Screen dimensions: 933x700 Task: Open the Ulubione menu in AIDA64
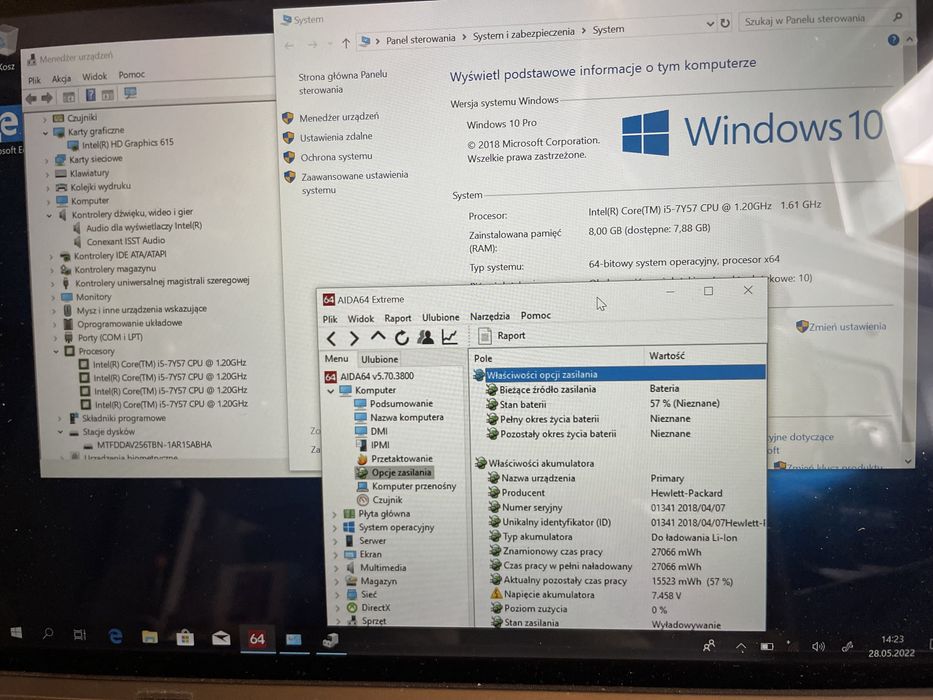point(440,317)
